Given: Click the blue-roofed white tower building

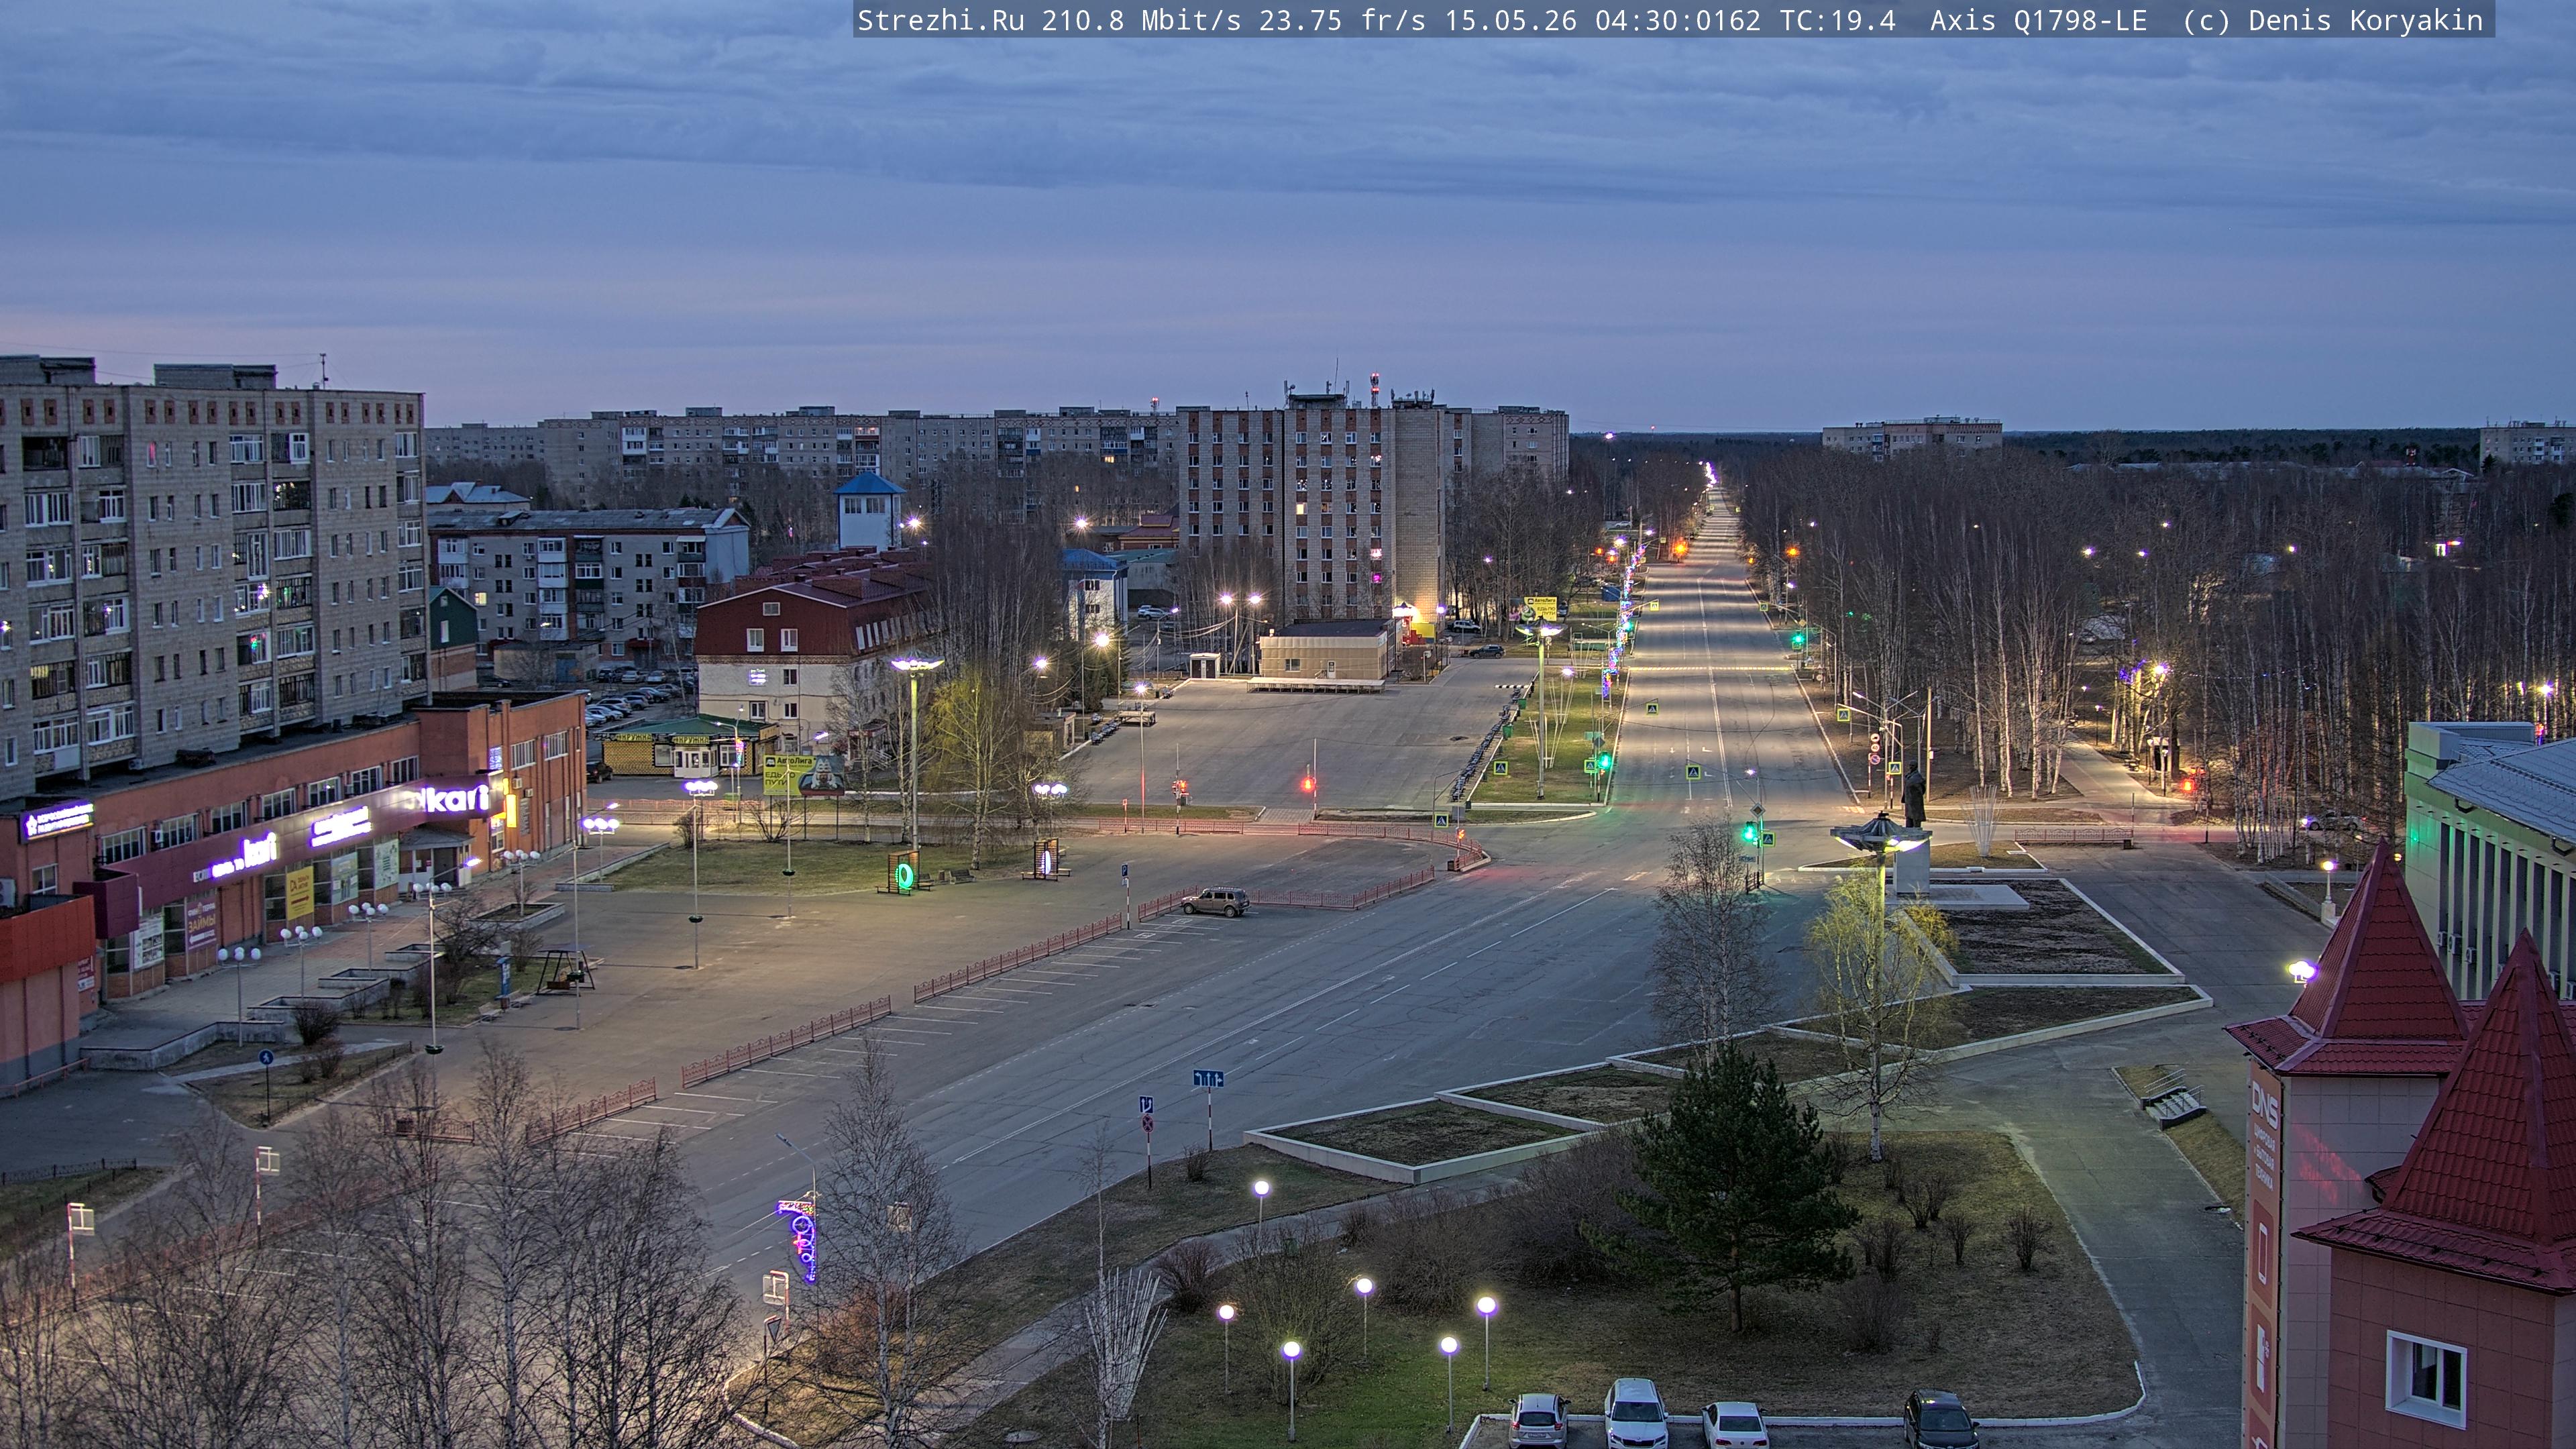Looking at the screenshot, I should [869, 510].
